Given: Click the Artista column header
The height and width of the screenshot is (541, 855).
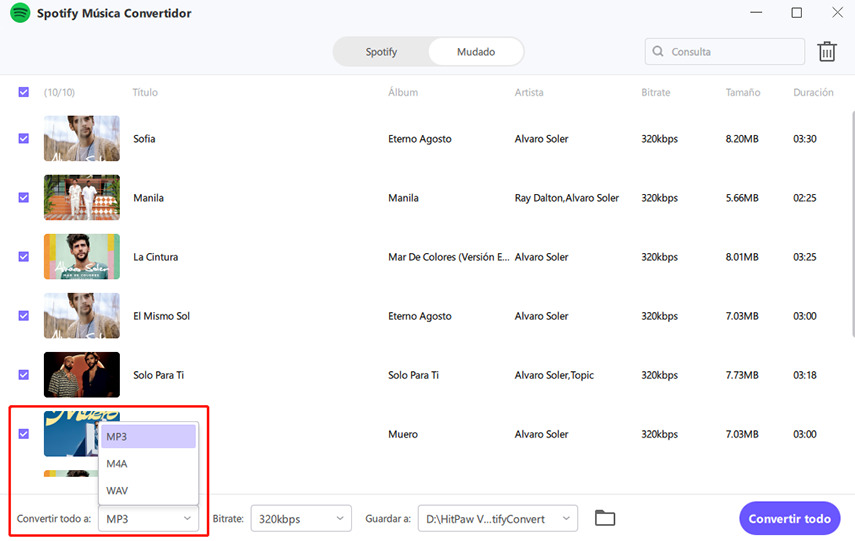Looking at the screenshot, I should (529, 92).
